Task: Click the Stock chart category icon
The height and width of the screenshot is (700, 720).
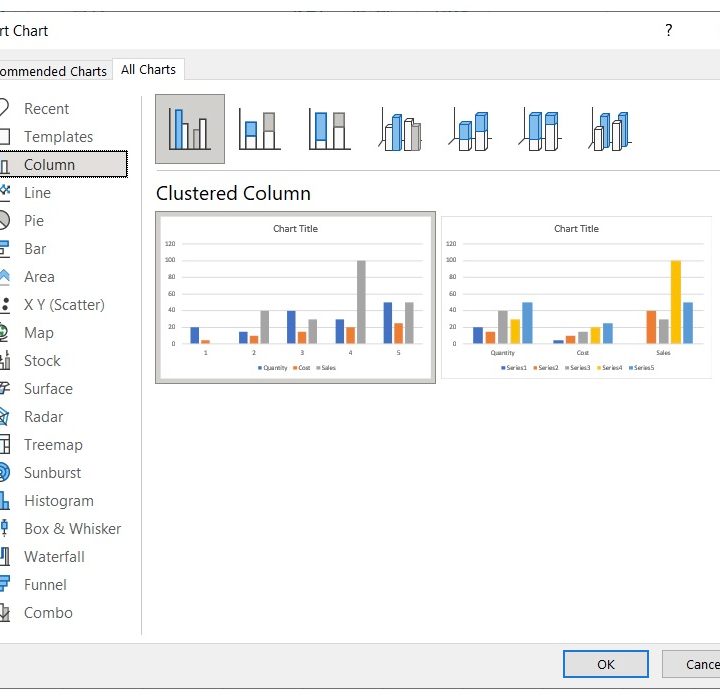Action: (5, 361)
